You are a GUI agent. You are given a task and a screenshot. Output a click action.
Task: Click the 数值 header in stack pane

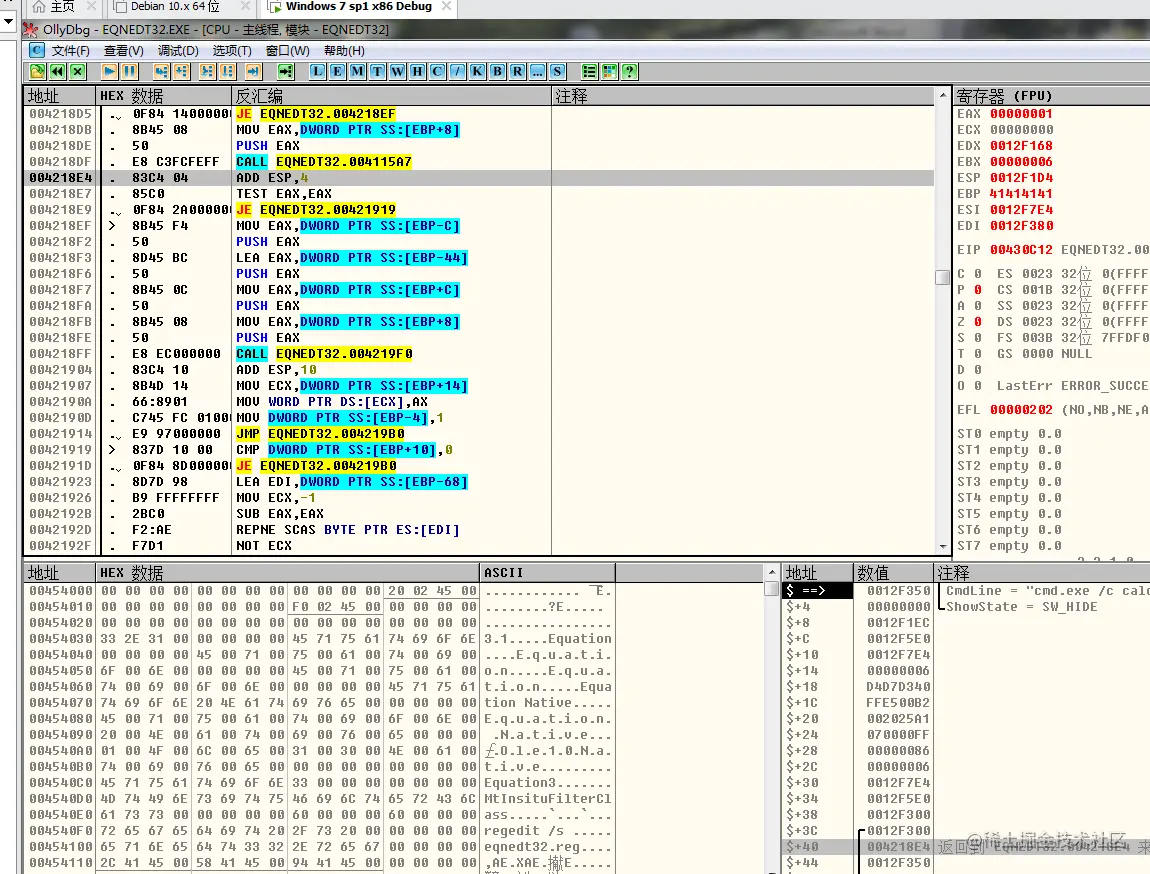coord(893,573)
